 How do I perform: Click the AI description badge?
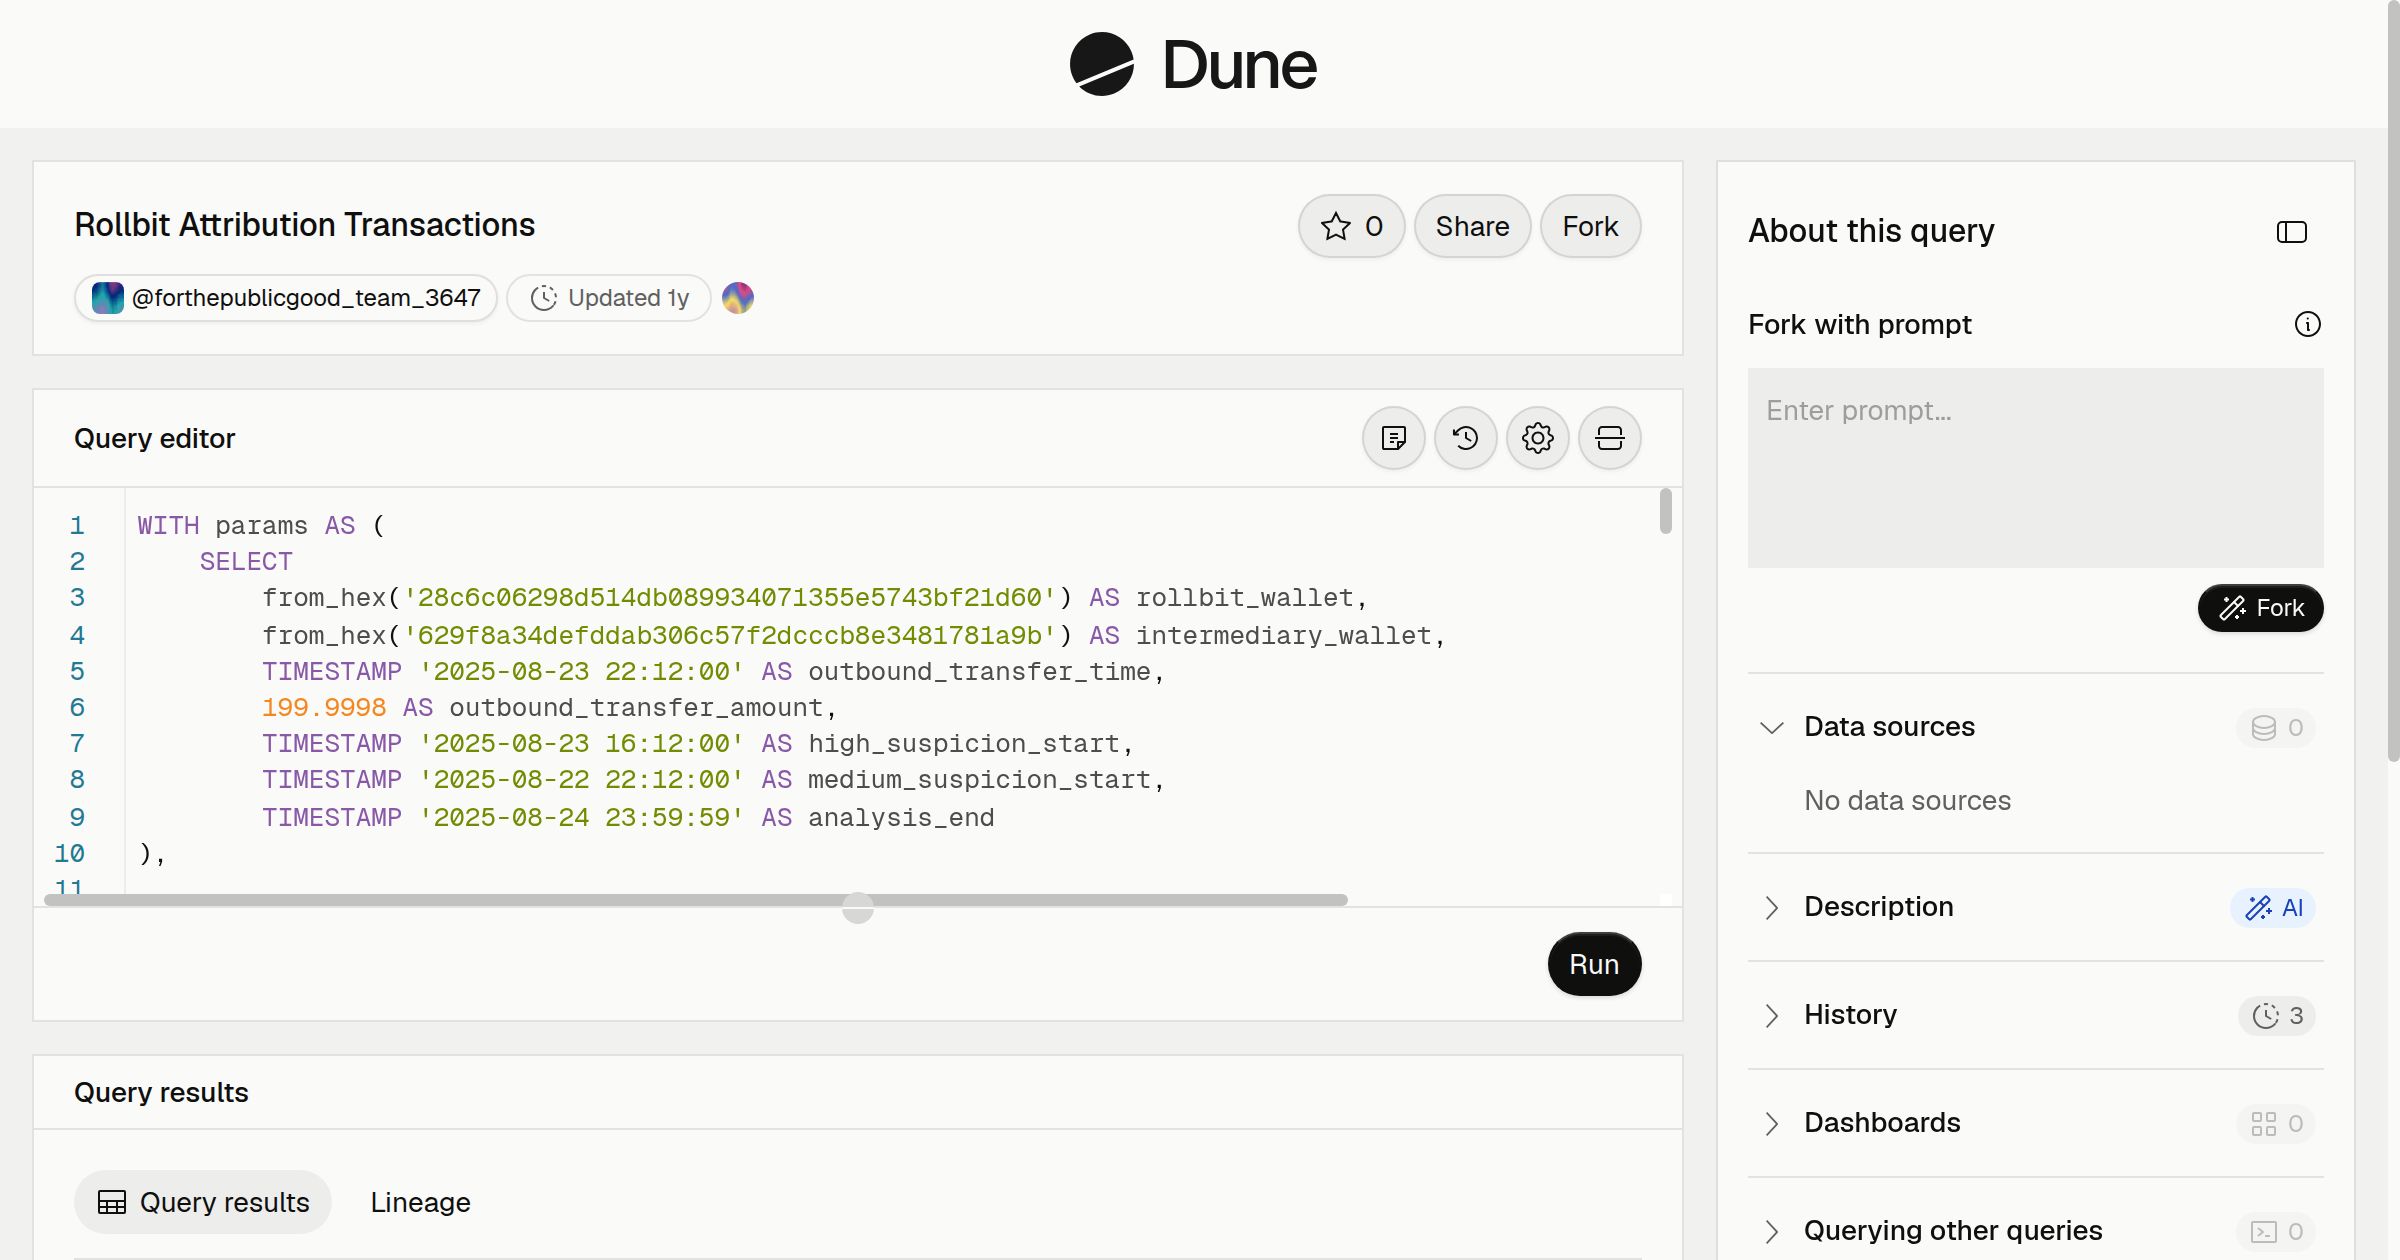pyautogui.click(x=2273, y=908)
